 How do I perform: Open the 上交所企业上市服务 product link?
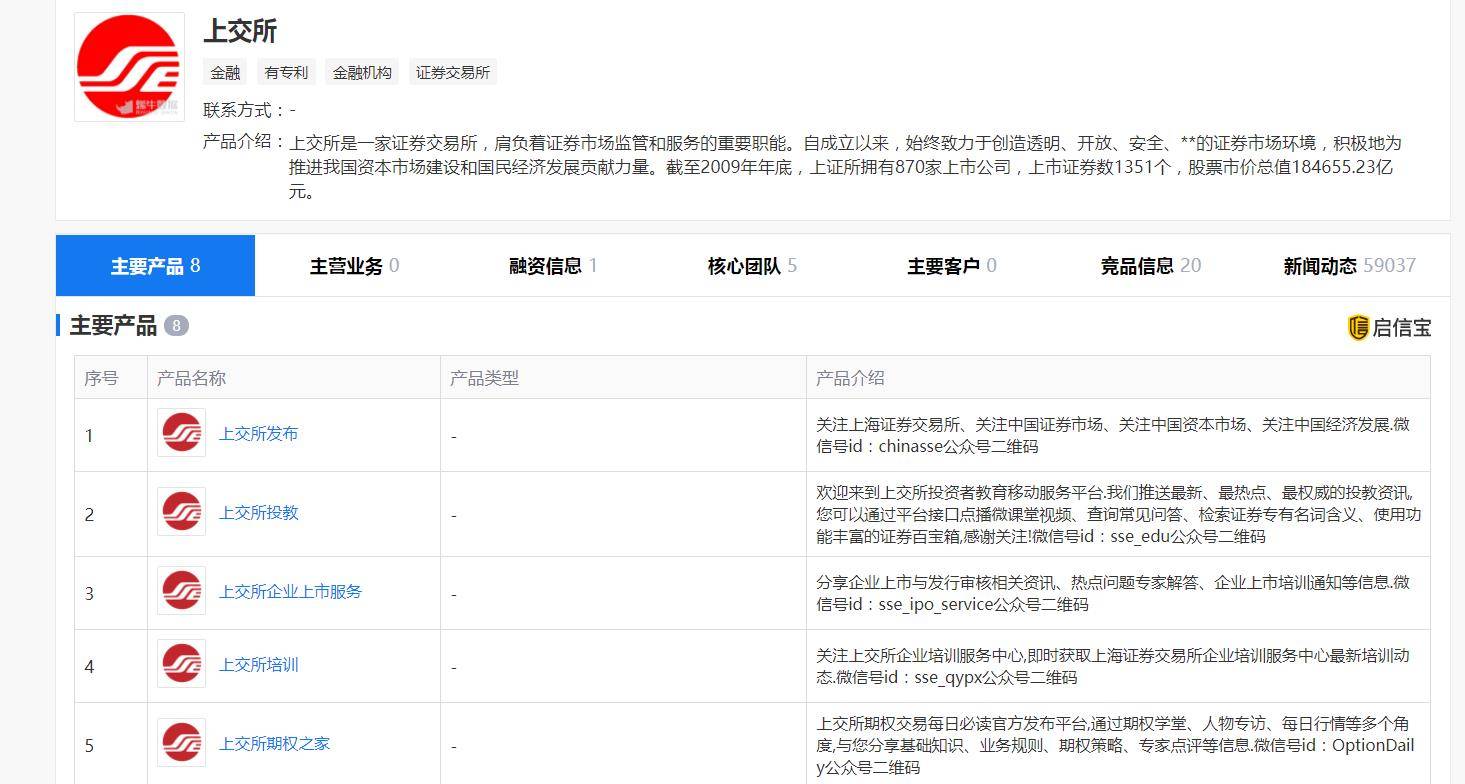click(290, 592)
